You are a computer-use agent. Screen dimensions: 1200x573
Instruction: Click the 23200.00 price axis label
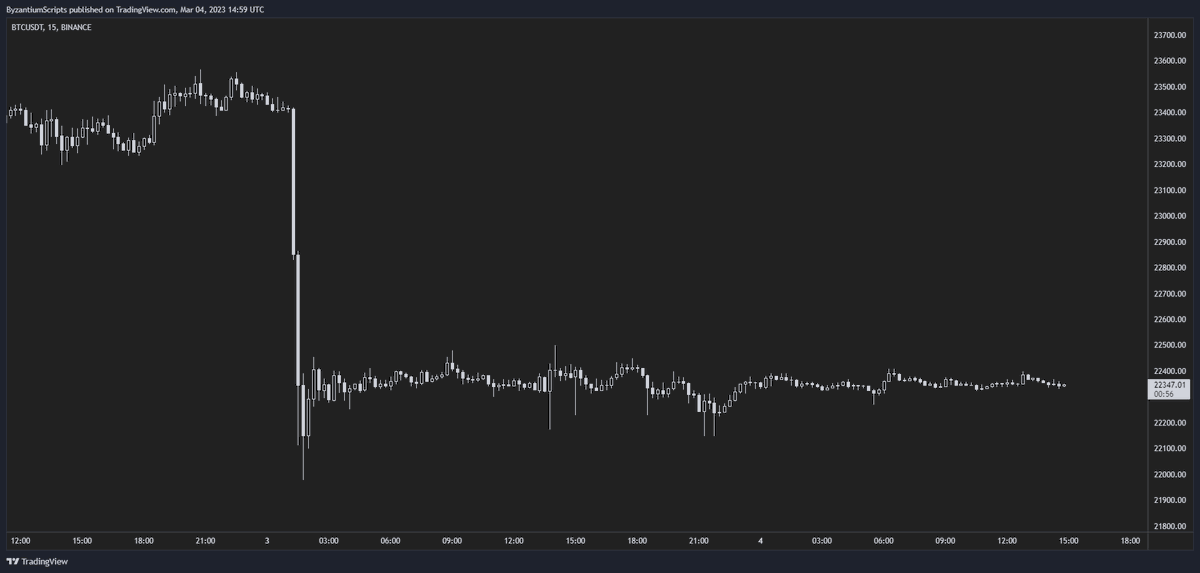pyautogui.click(x=1170, y=164)
